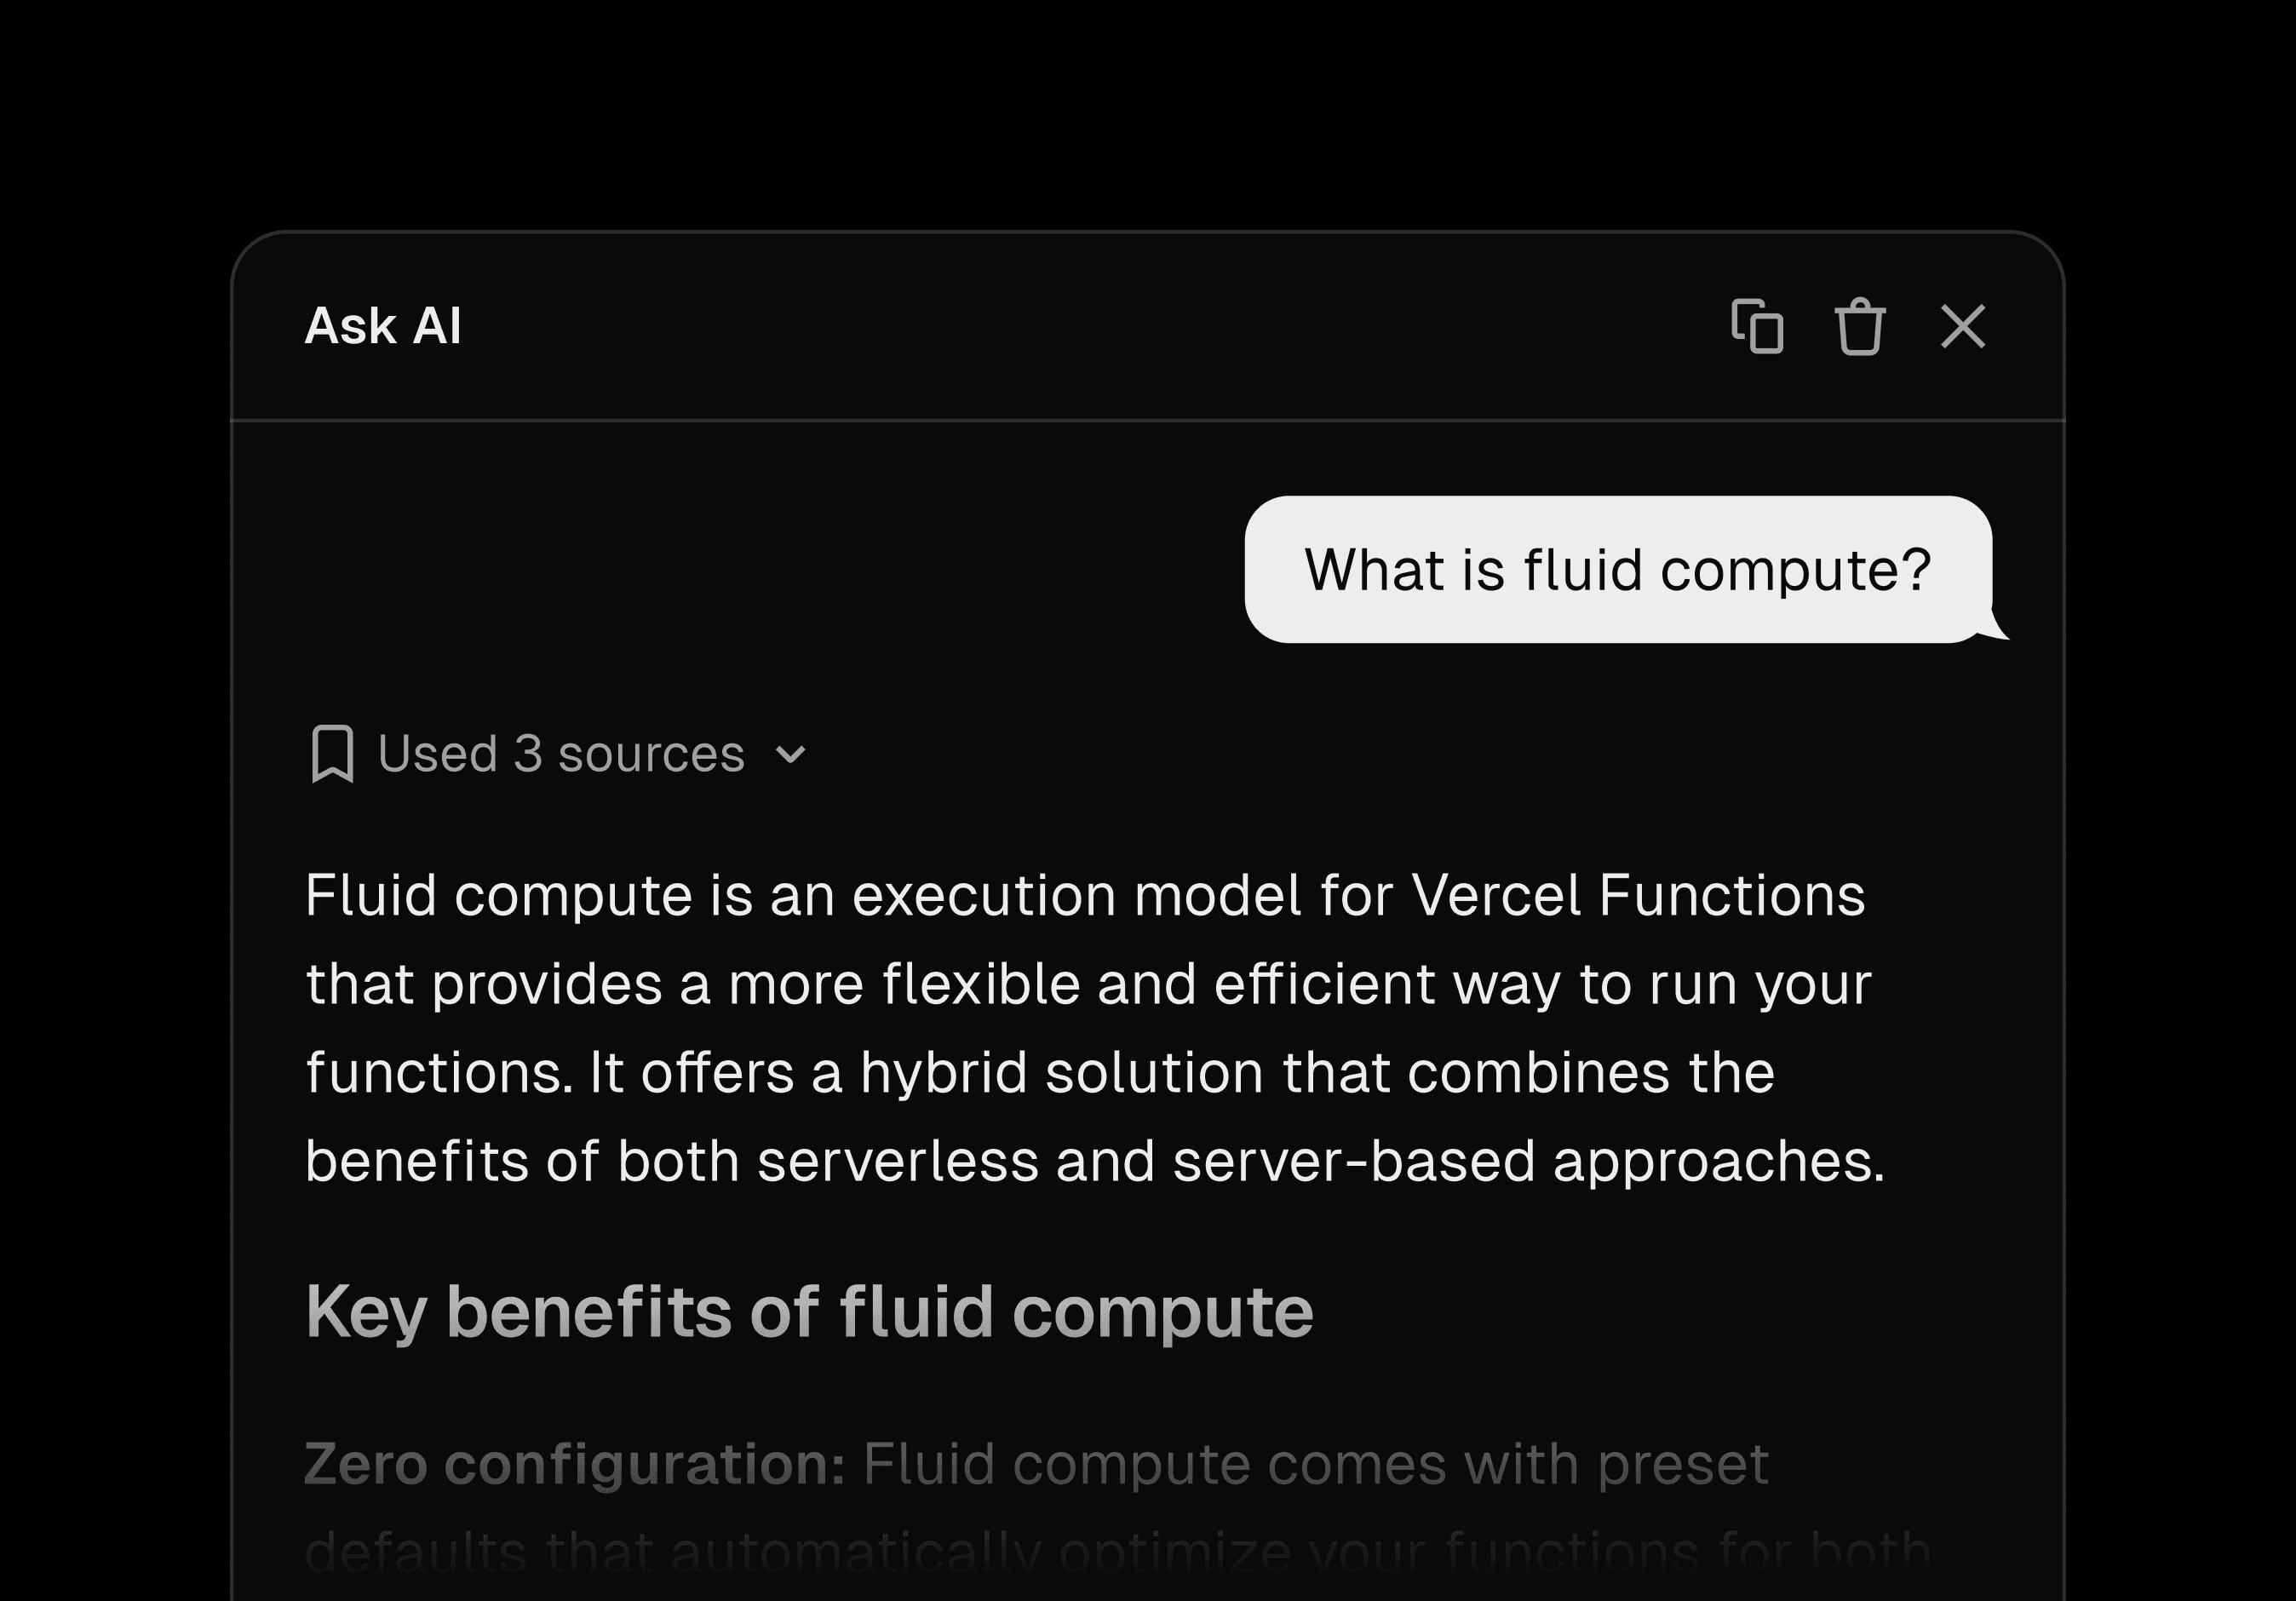The image size is (2296, 1601).
Task: Click the "Ask AI" panel title
Action: (383, 326)
